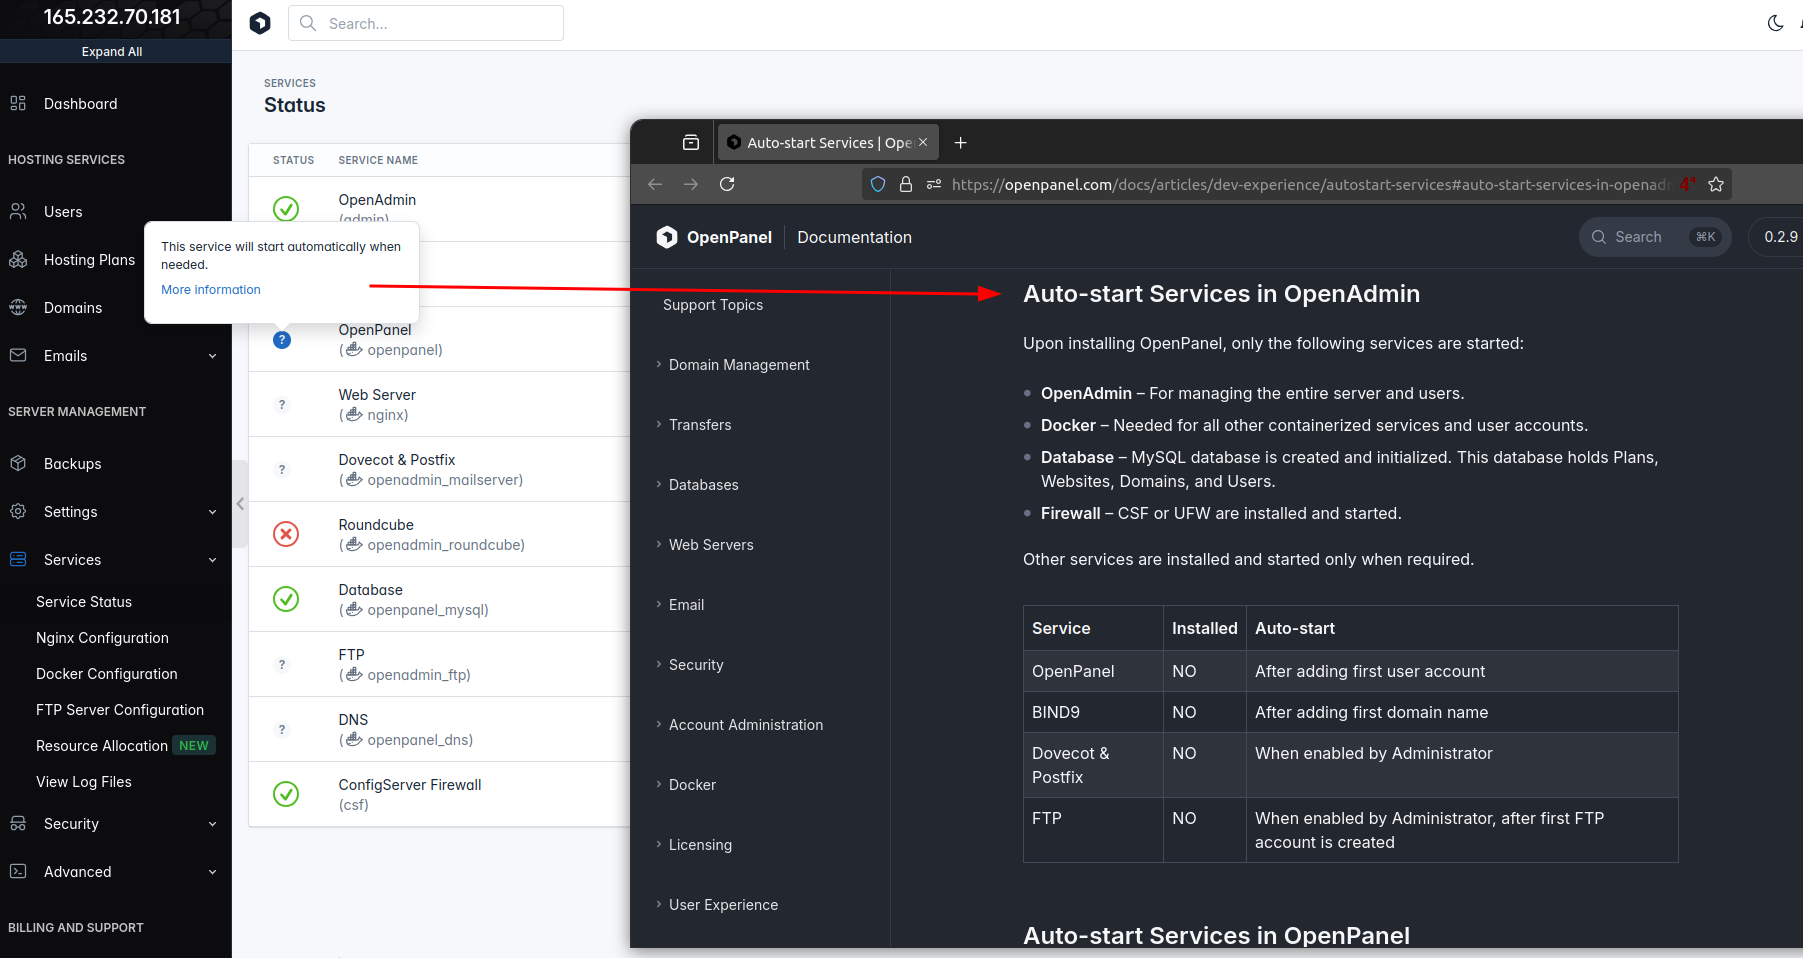Expand the Web Servers docs section

click(x=711, y=545)
